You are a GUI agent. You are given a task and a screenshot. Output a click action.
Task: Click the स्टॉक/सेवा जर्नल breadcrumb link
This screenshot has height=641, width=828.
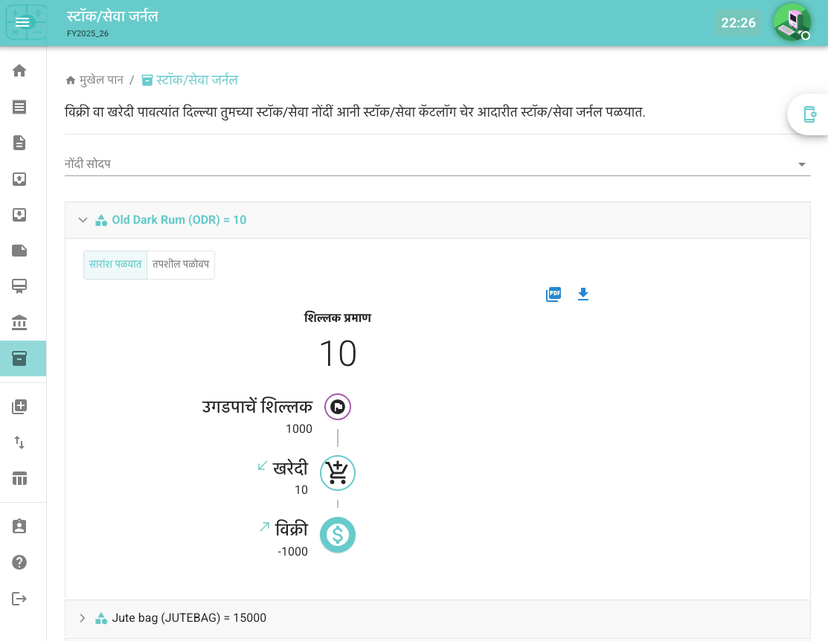point(196,80)
